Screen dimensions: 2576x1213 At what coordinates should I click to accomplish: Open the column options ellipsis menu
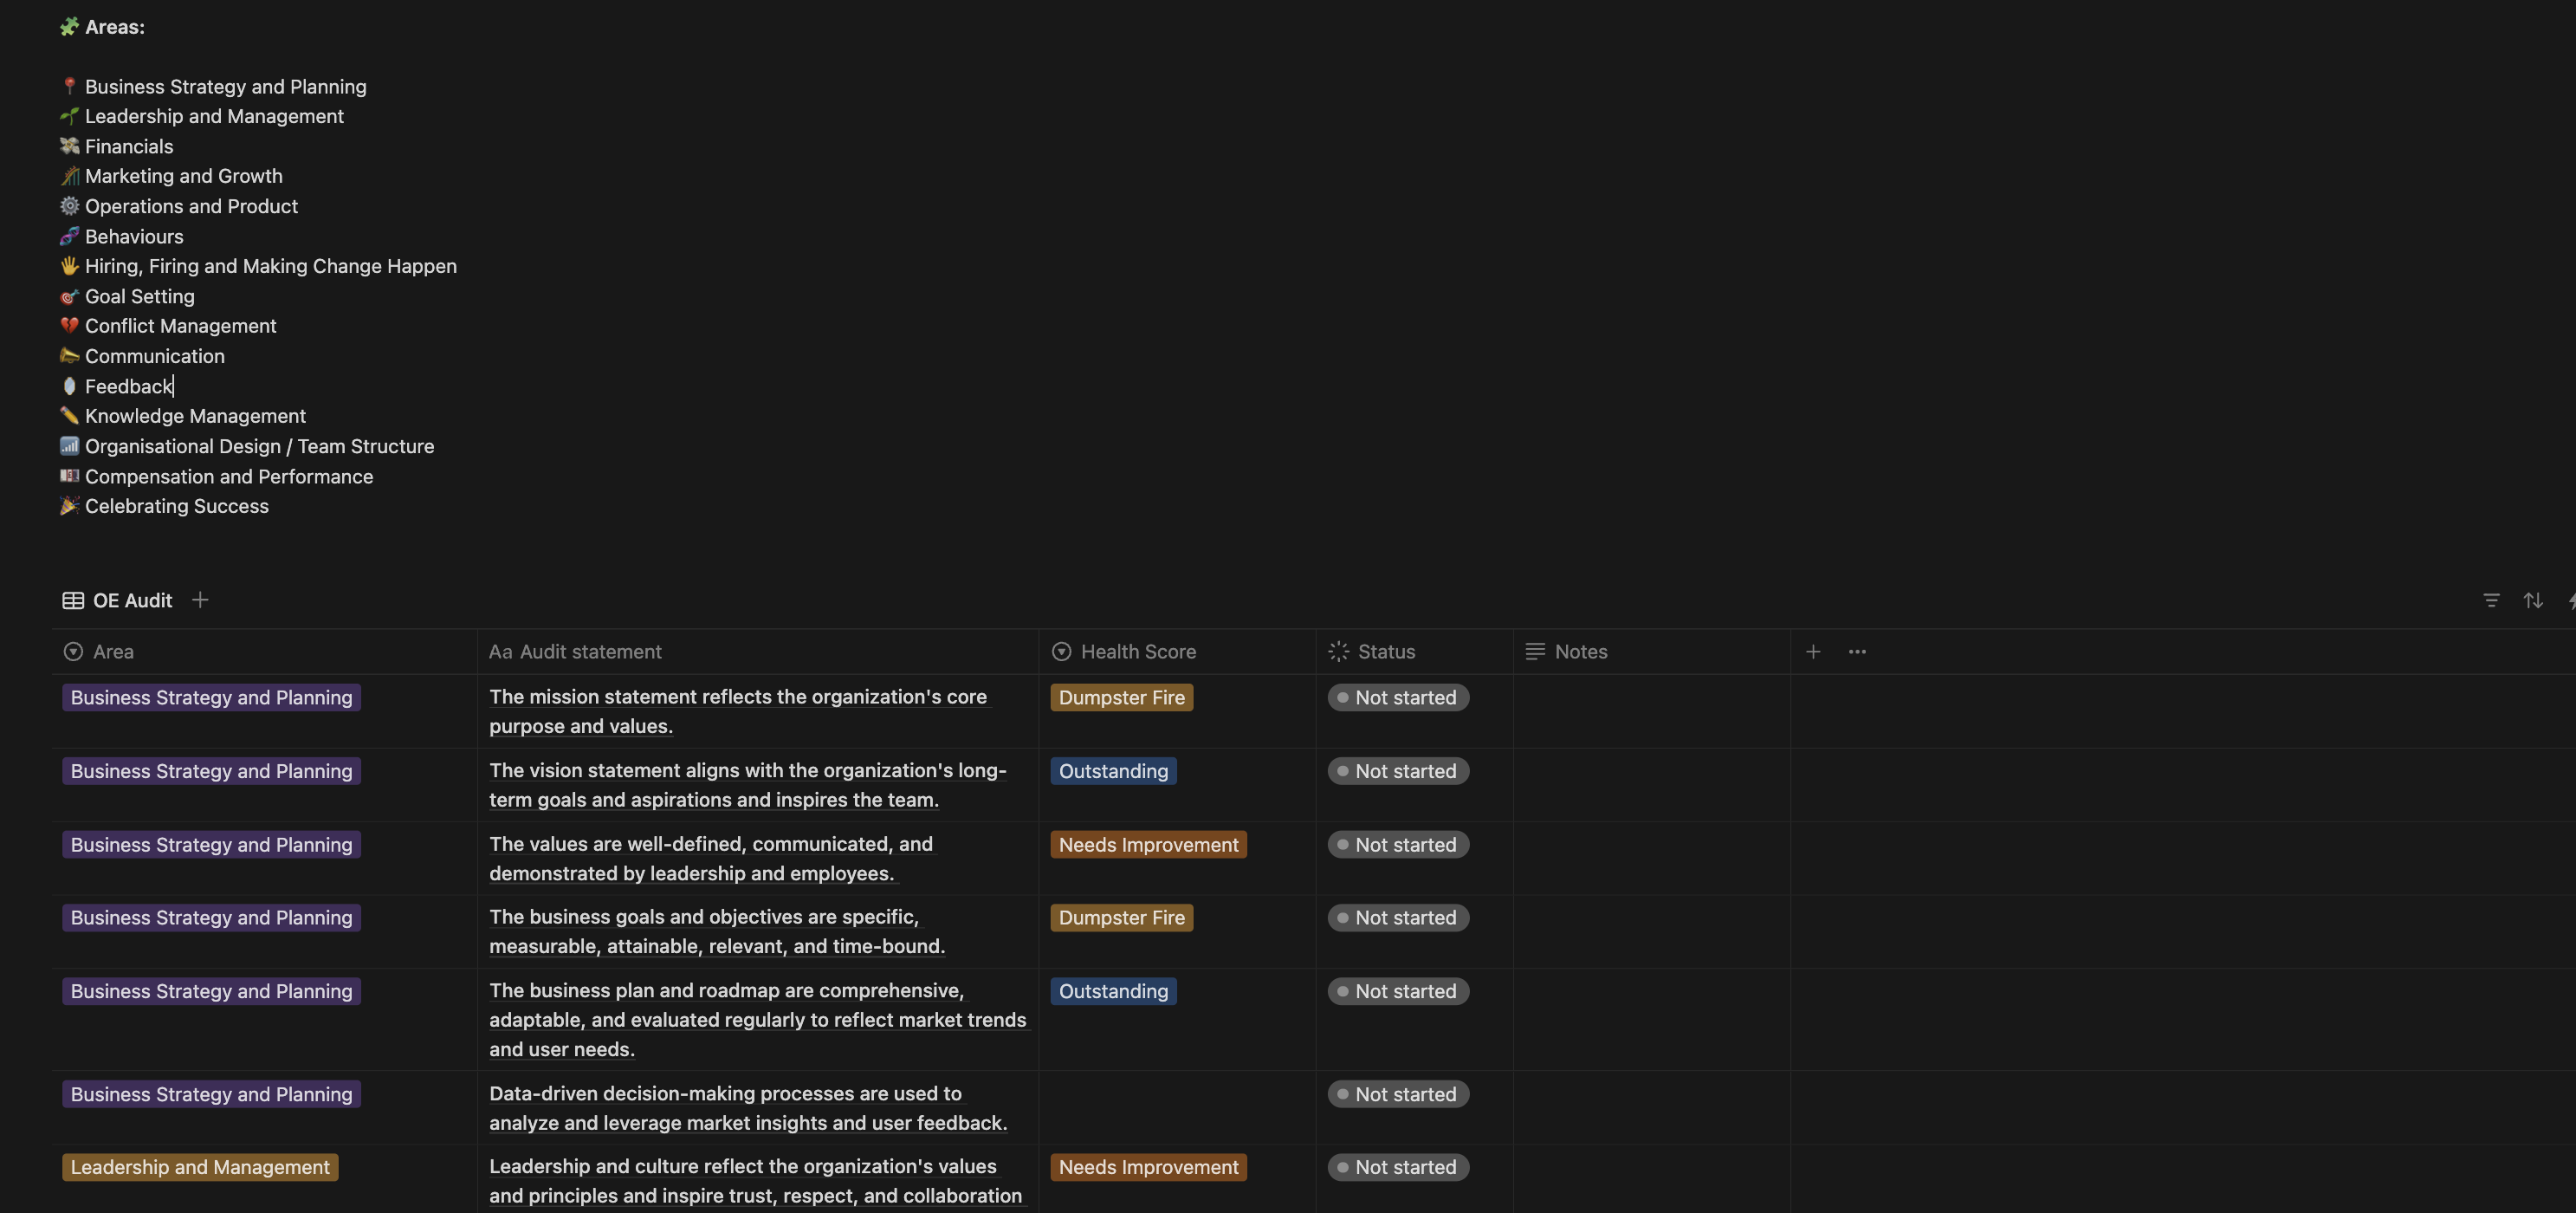pos(1856,651)
